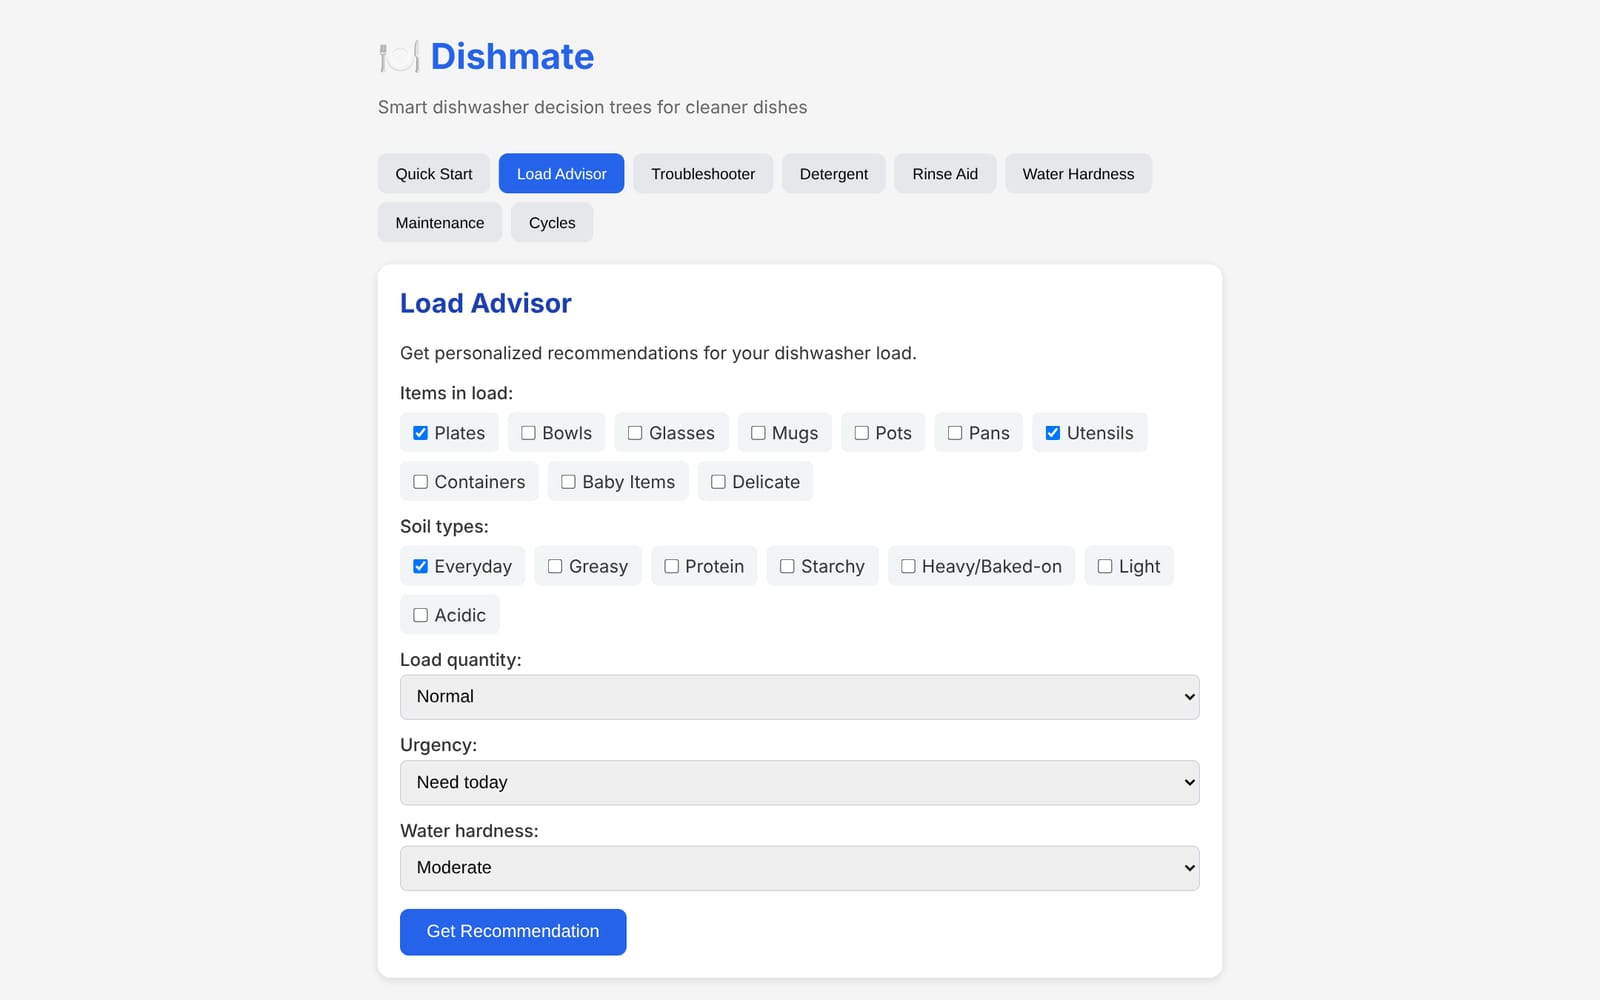Open the Detergent tab
This screenshot has height=1000, width=1600.
[x=834, y=174]
